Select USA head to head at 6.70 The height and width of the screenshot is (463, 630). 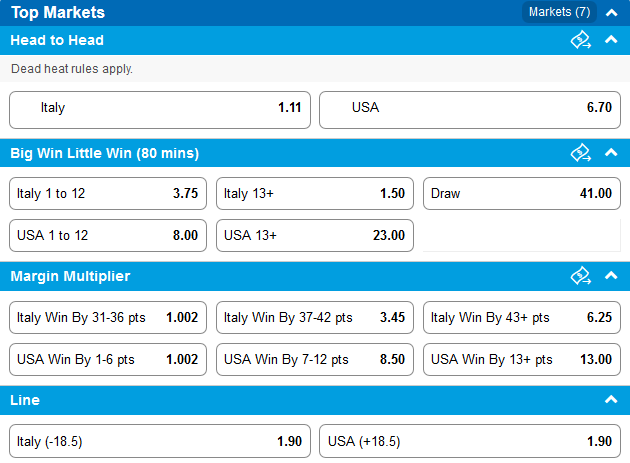pyautogui.click(x=470, y=110)
